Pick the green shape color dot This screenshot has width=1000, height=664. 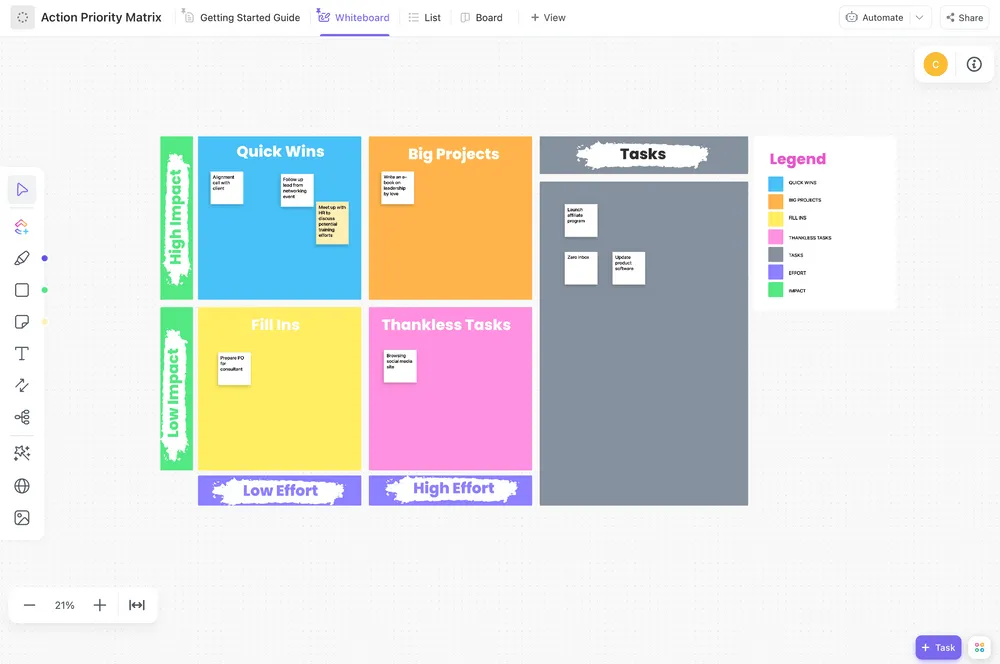(x=45, y=290)
